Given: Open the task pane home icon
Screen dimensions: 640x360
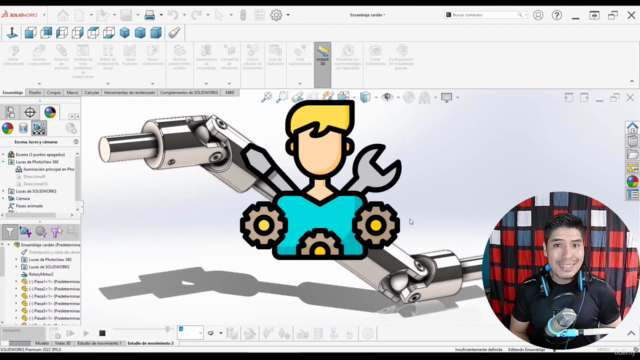Looking at the screenshot, I should coord(632,127).
